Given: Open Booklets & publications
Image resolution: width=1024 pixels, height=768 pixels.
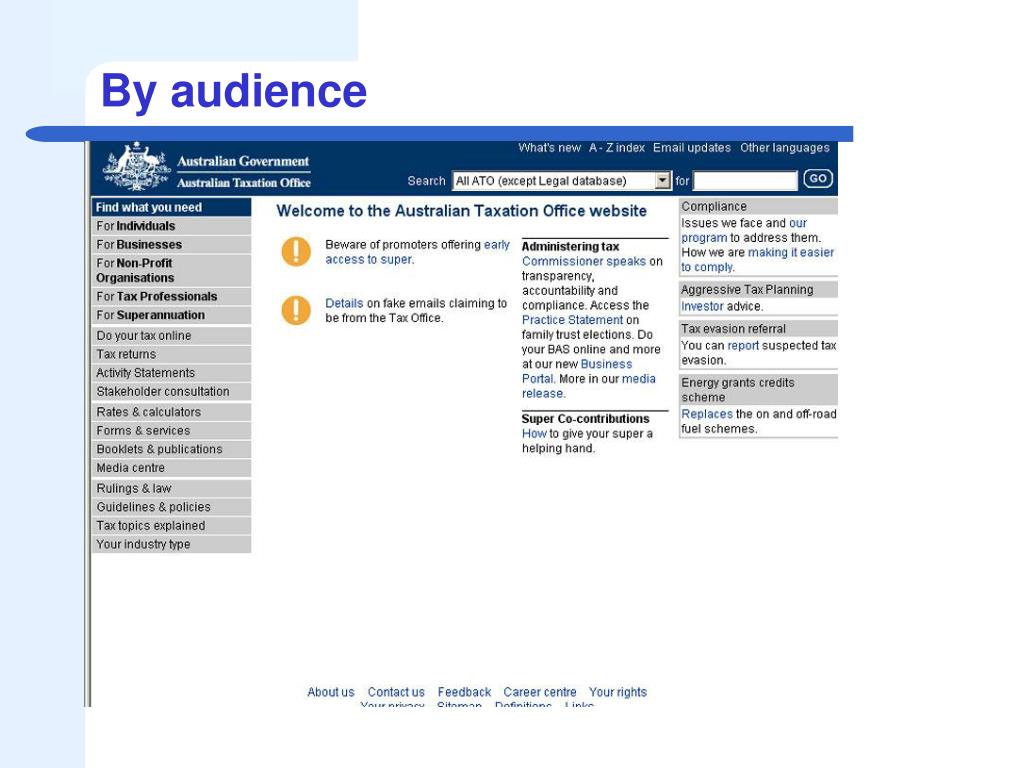Looking at the screenshot, I should tap(171, 449).
